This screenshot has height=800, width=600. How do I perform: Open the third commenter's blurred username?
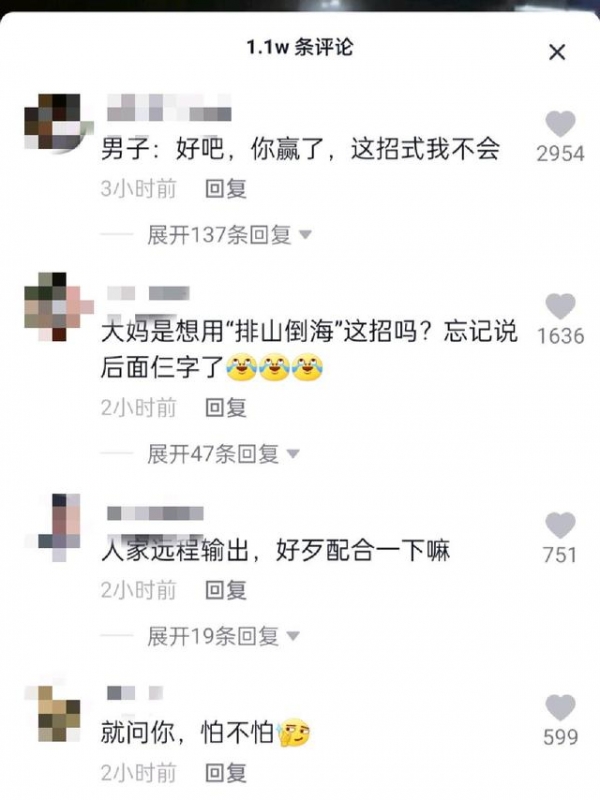pos(155,513)
